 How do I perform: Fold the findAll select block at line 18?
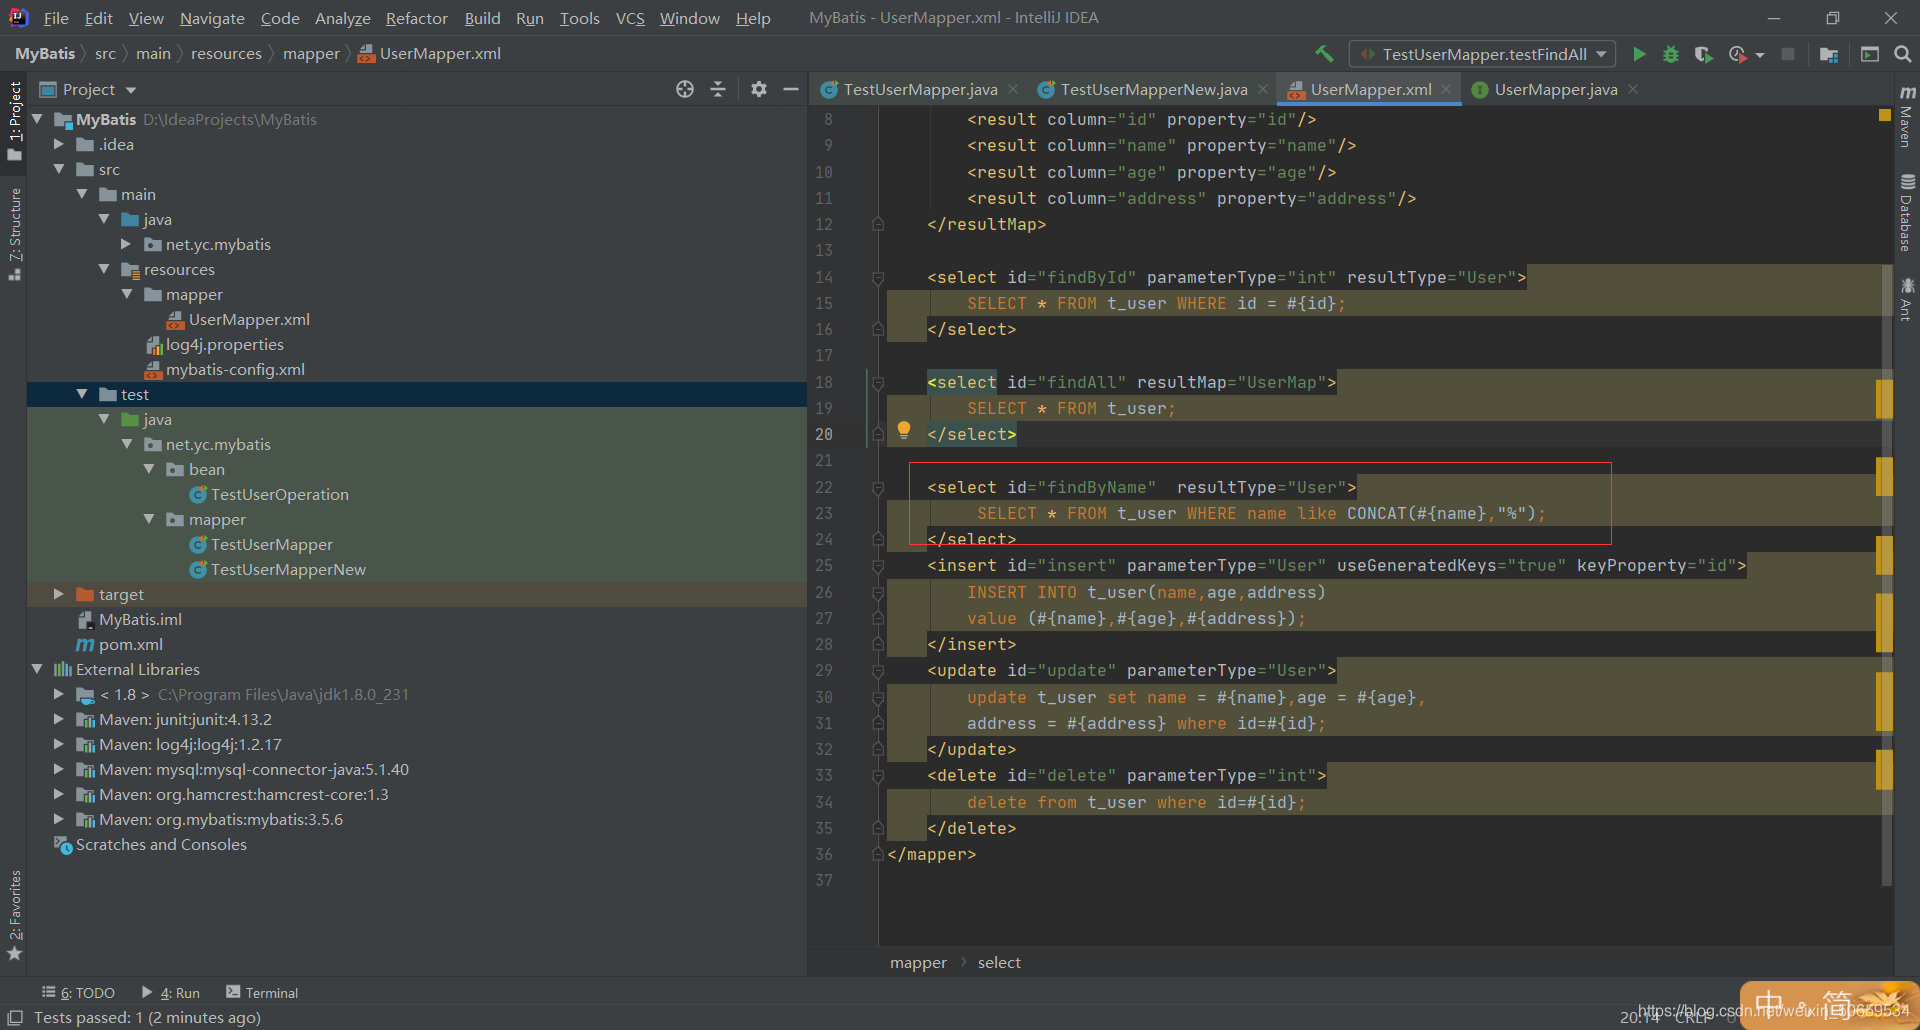pyautogui.click(x=878, y=383)
